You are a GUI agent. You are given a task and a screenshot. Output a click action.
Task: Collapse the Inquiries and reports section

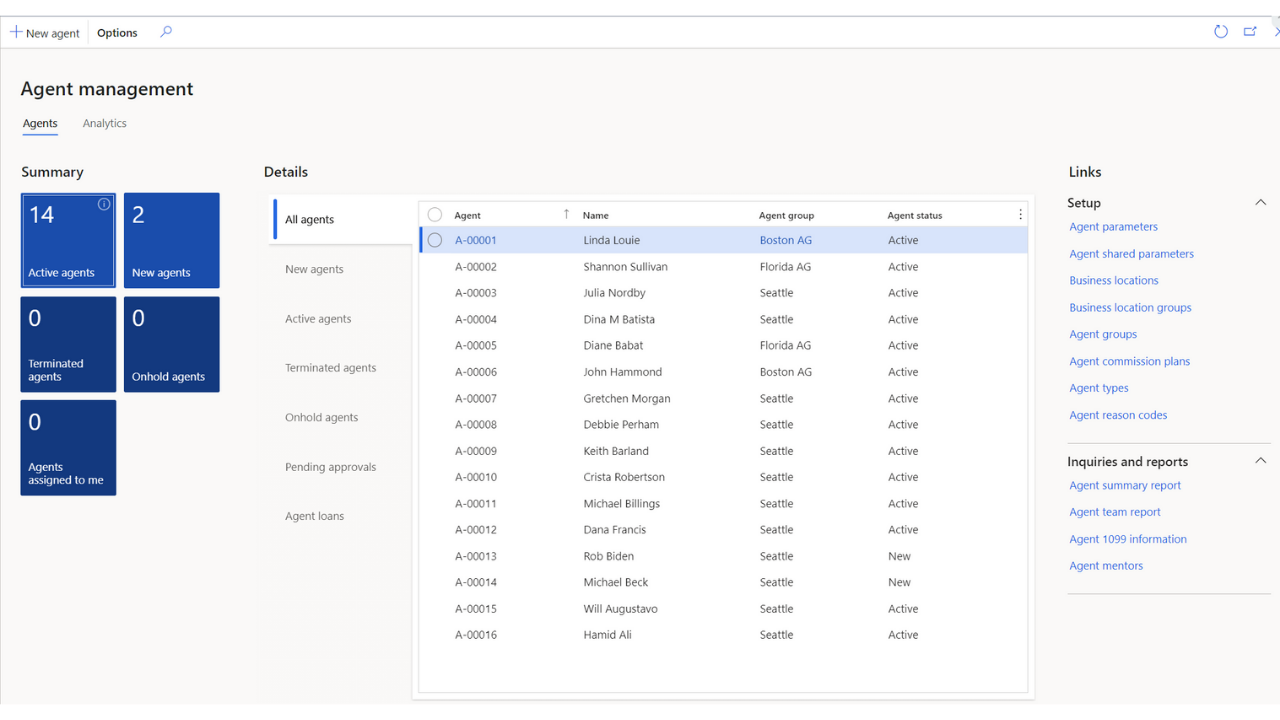(1260, 461)
